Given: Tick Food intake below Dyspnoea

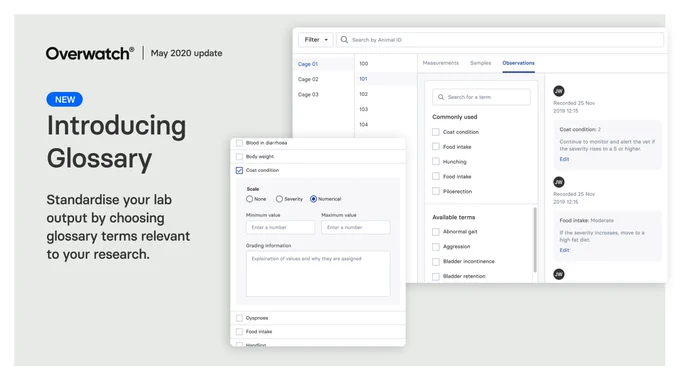Looking at the screenshot, I should (239, 332).
